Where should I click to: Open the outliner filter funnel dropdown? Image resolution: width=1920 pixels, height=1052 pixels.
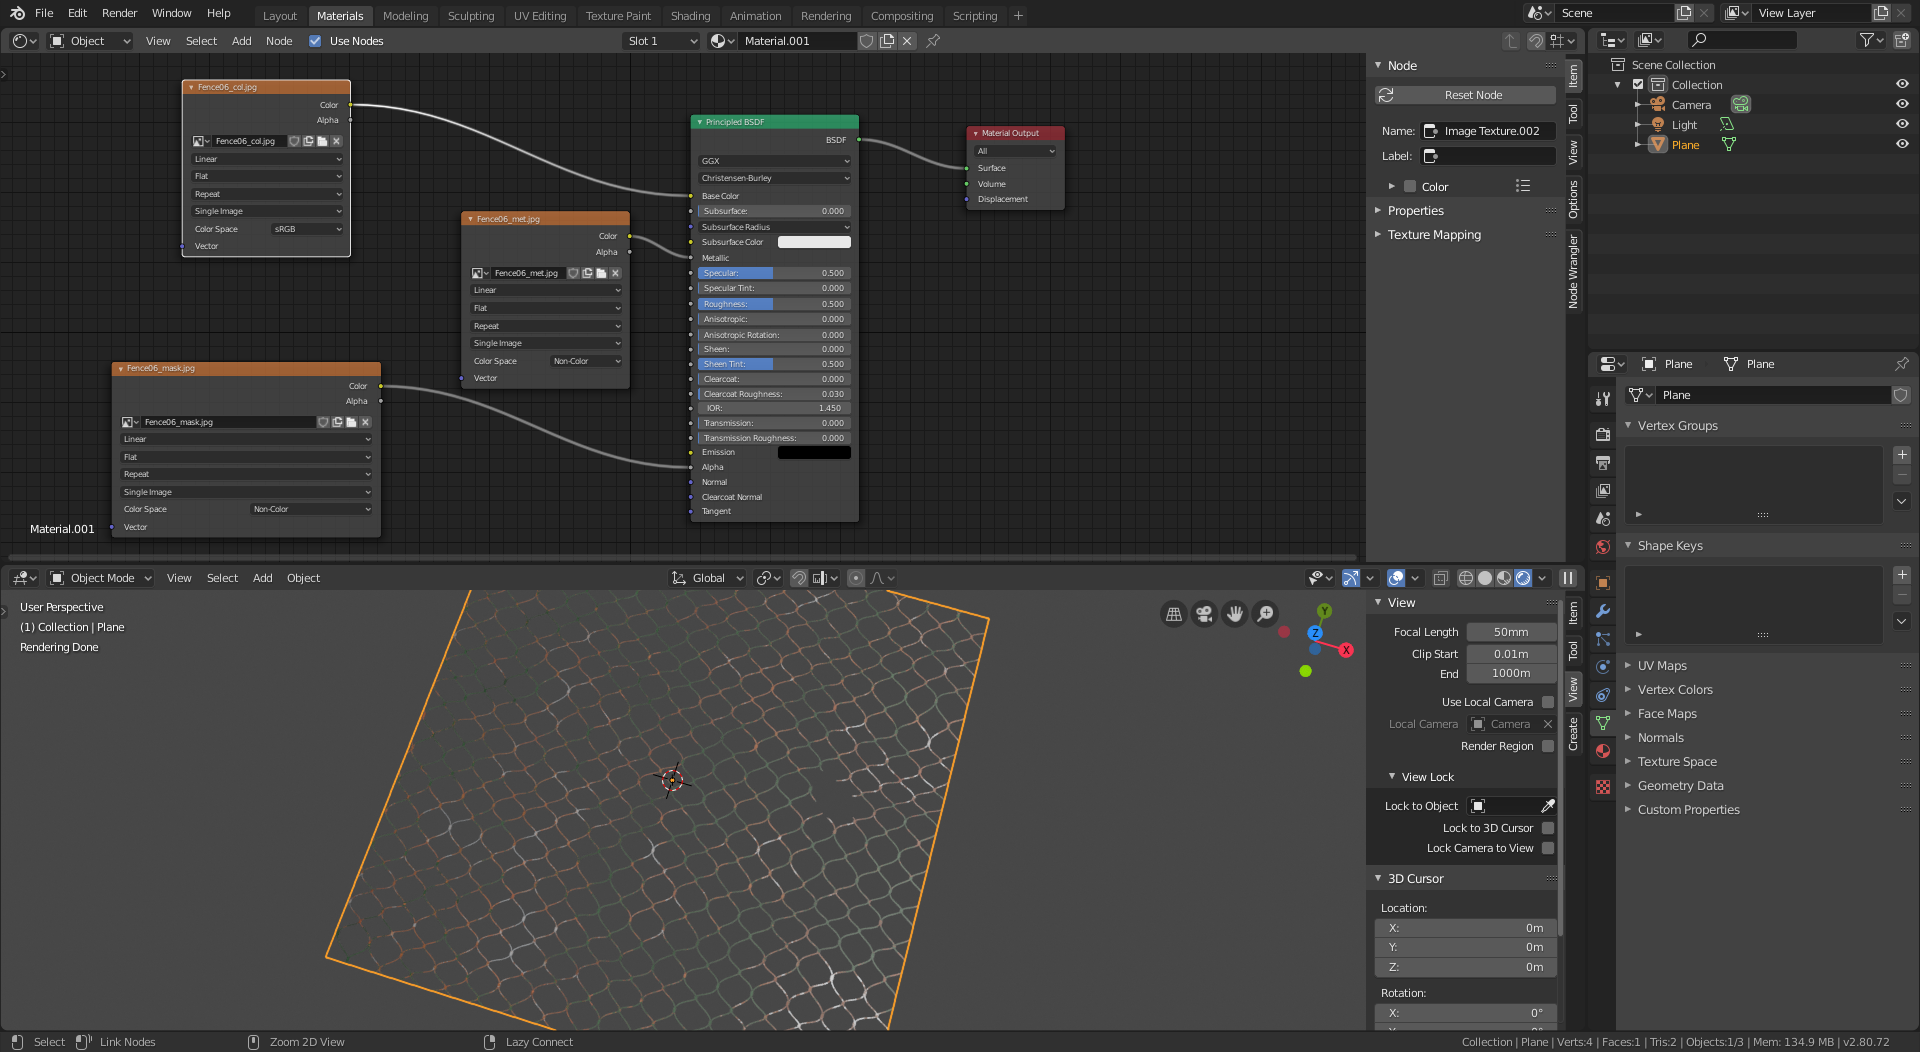[1871, 40]
